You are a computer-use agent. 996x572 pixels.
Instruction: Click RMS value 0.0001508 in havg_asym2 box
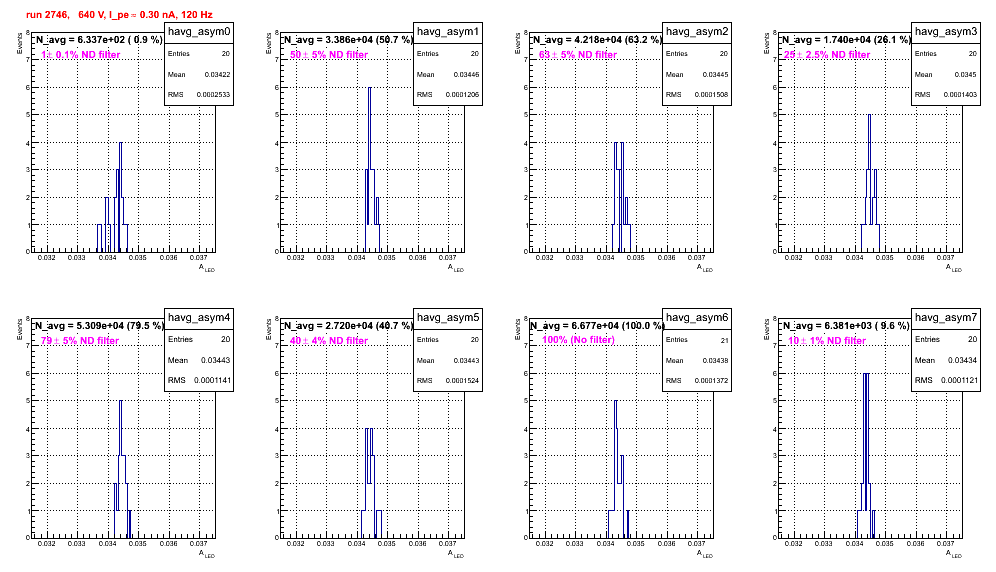(711, 95)
